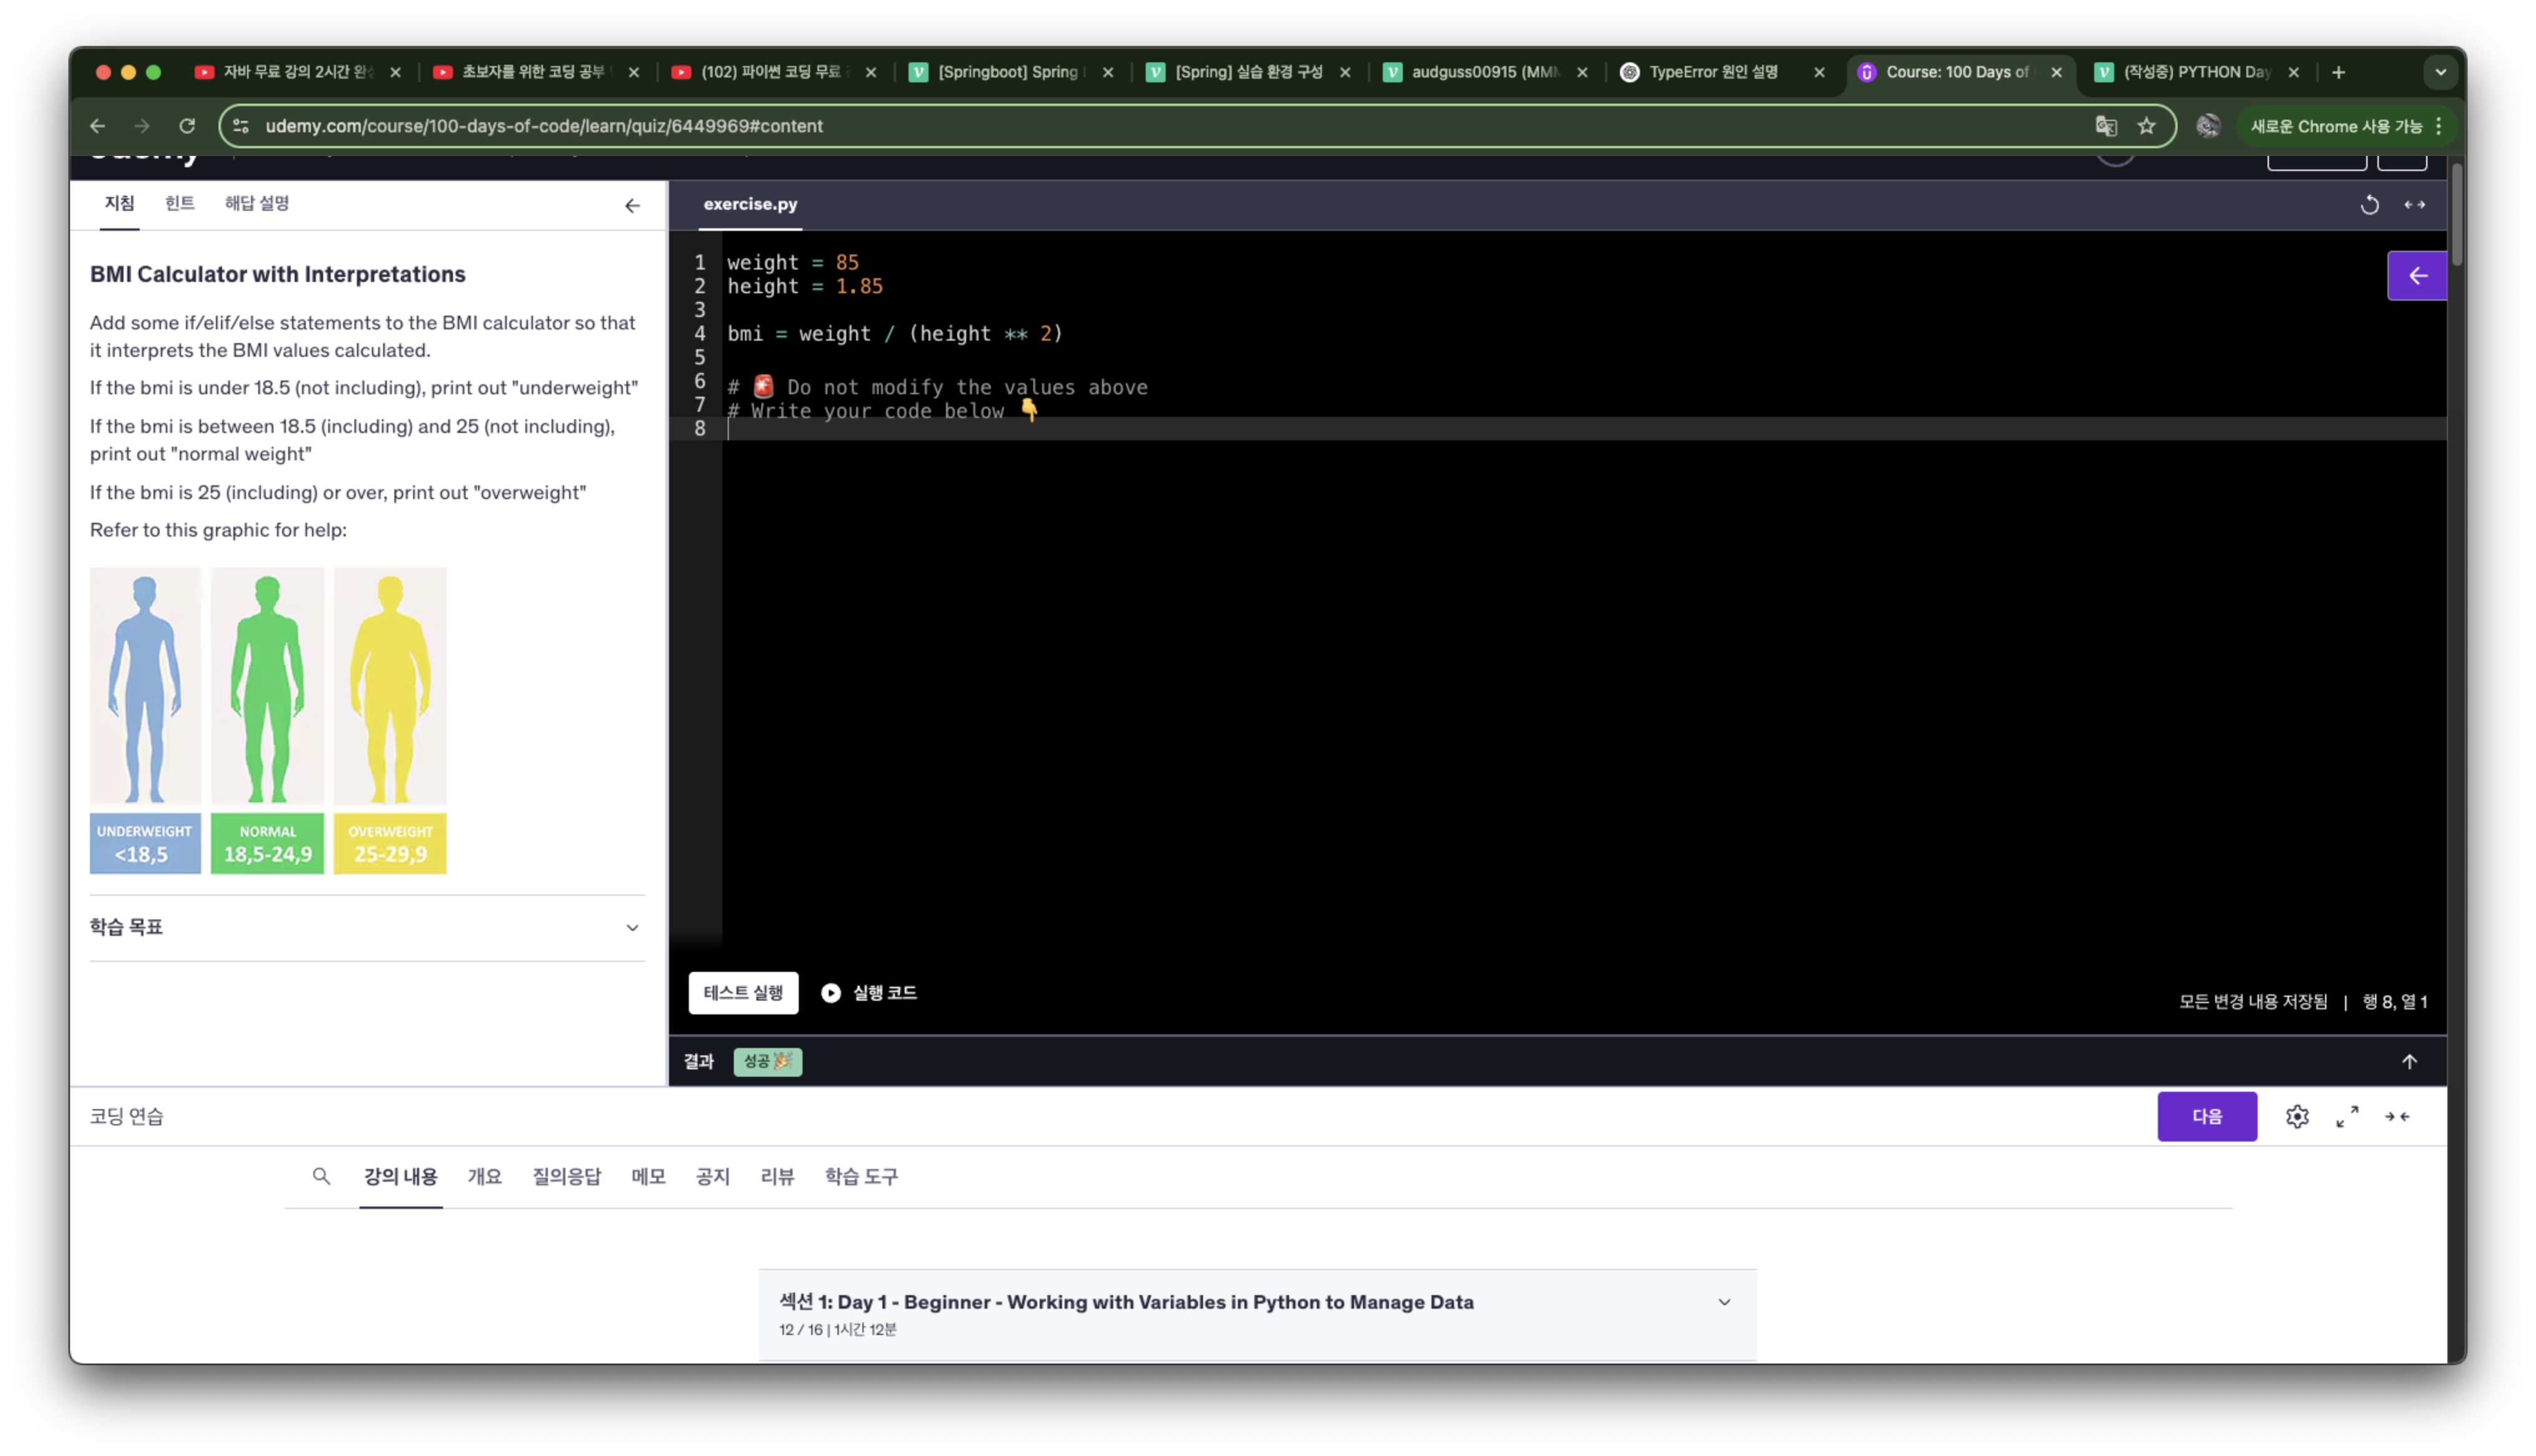Bookmark the page with the star icon
This screenshot has height=1456, width=2536.
[x=2146, y=126]
